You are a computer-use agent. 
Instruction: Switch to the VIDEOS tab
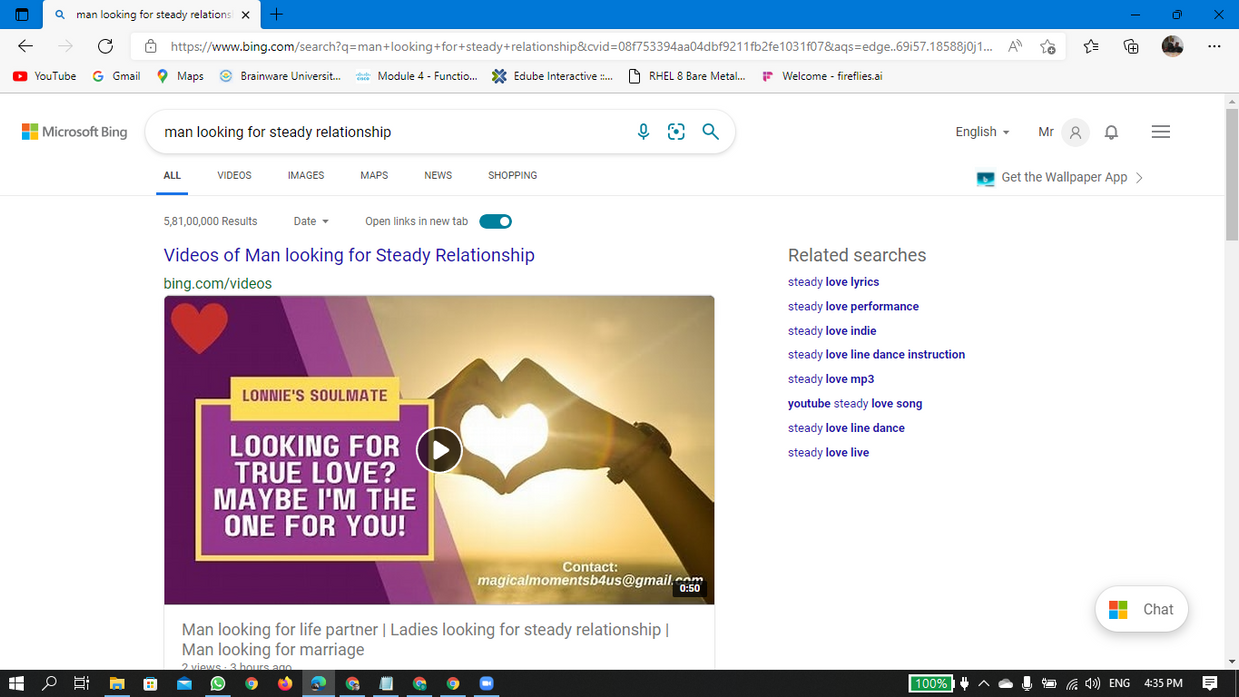click(x=234, y=175)
